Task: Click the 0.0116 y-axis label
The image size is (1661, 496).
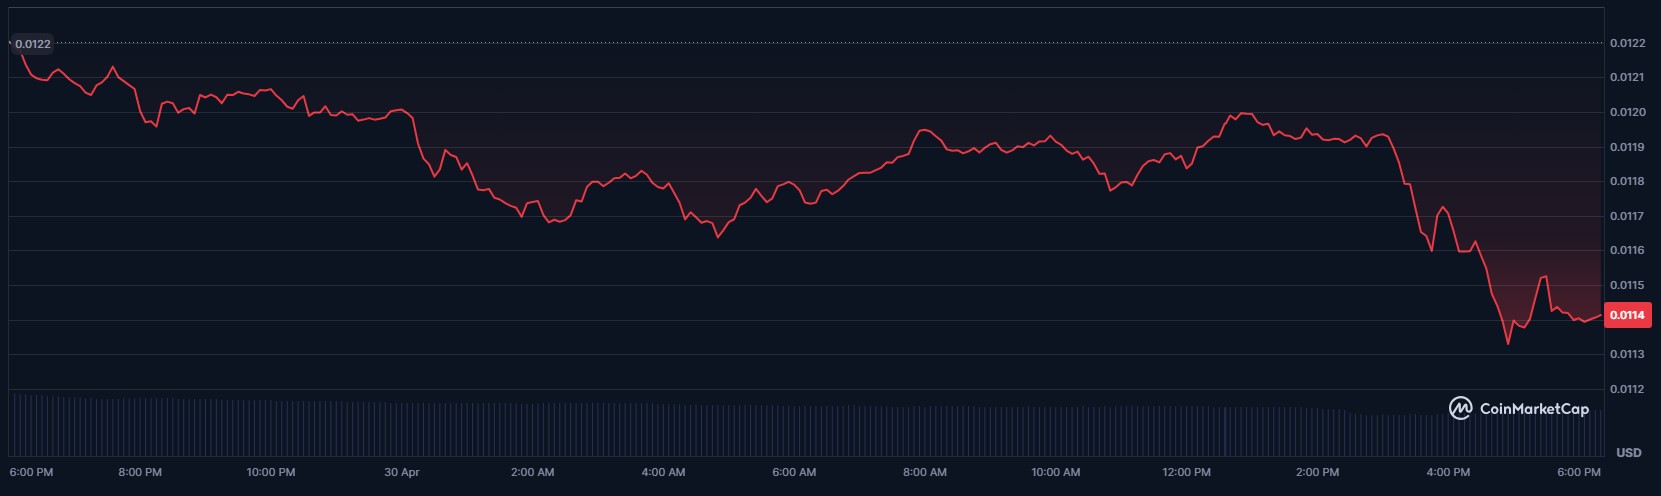Action: pyautogui.click(x=1627, y=250)
